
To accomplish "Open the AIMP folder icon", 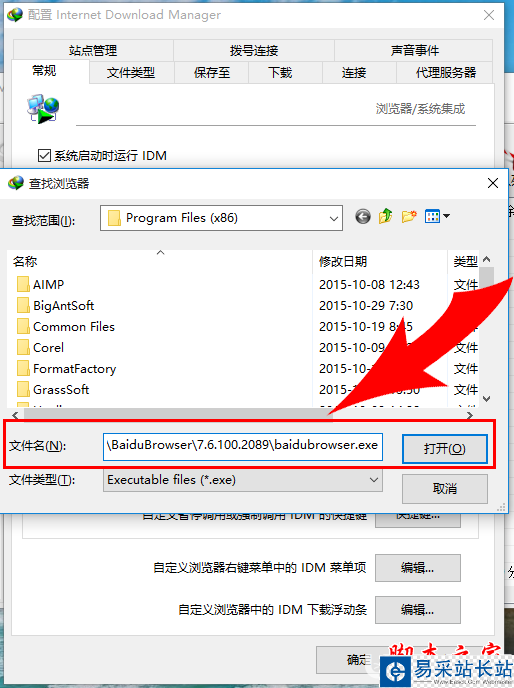I will [x=23, y=284].
